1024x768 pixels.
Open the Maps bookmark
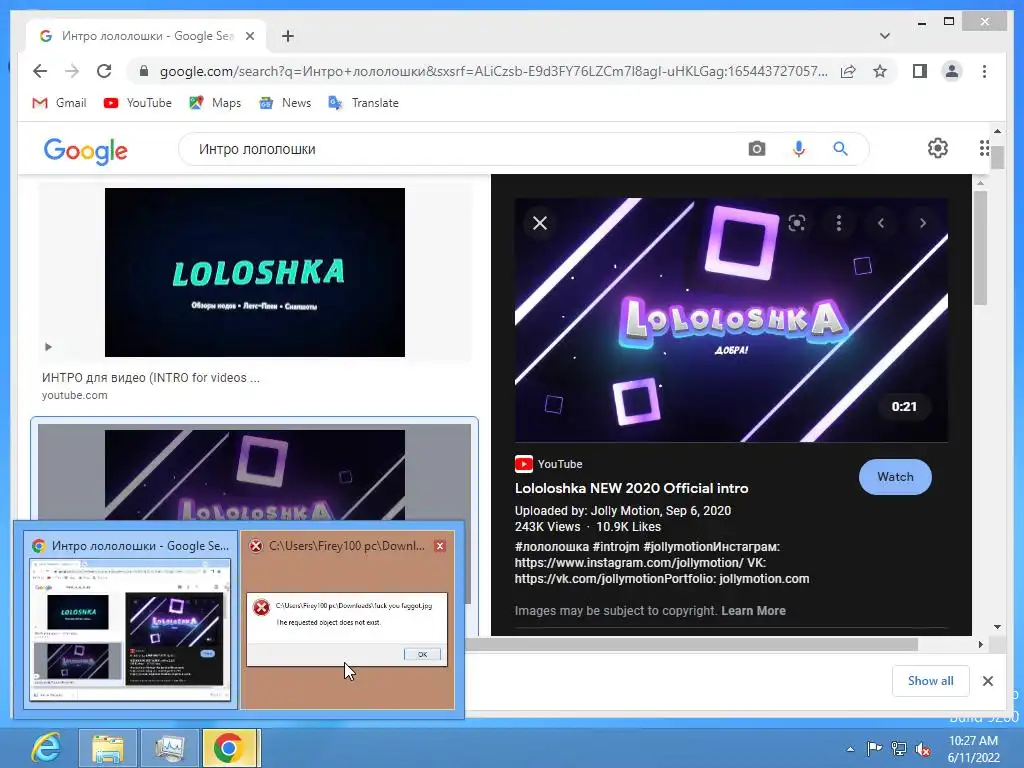pyautogui.click(x=215, y=103)
